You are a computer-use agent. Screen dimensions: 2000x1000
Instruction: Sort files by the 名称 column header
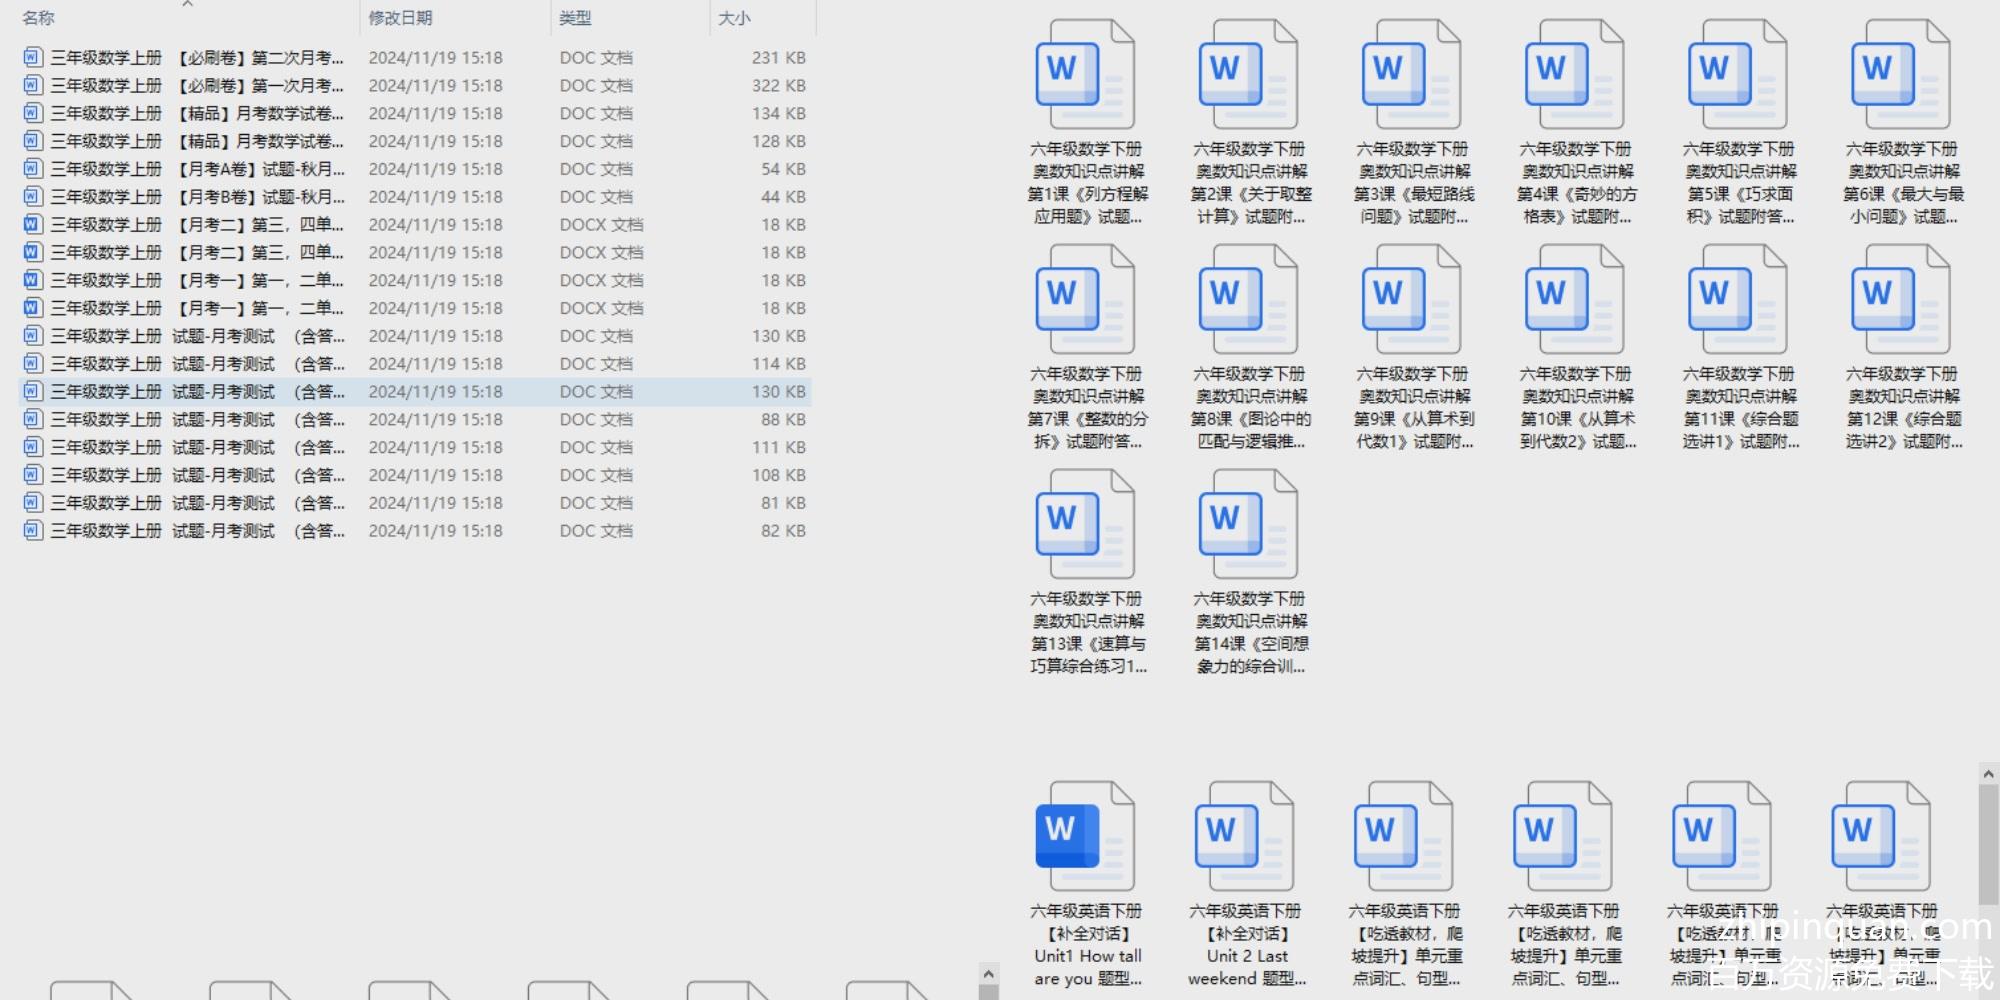[x=39, y=18]
